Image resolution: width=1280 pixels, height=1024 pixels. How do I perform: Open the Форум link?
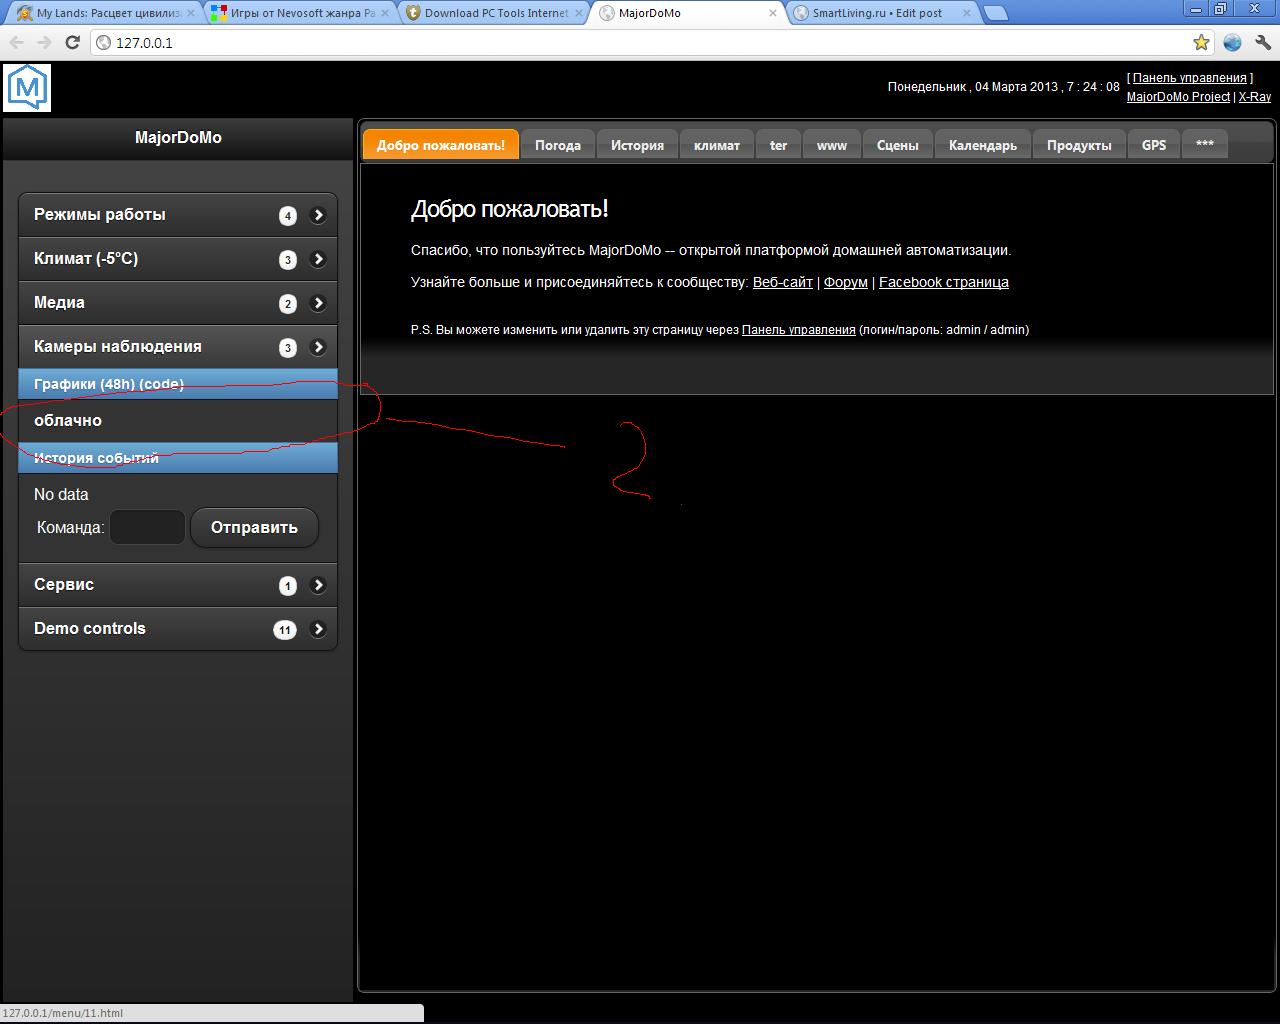[846, 282]
